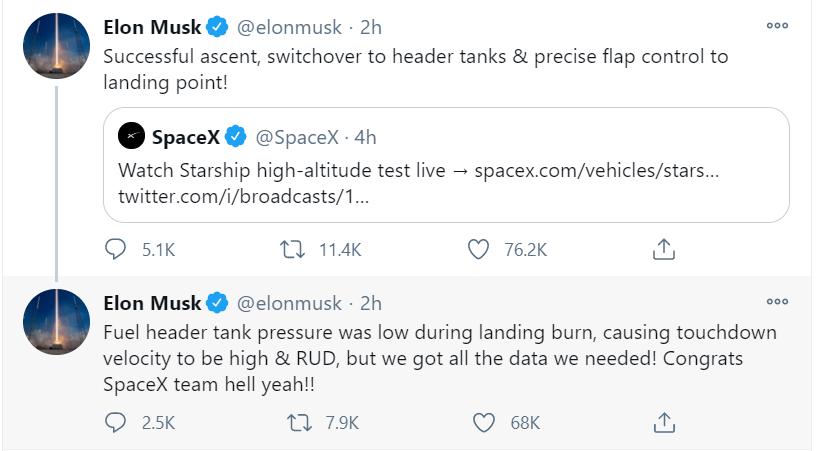Open the quoted SpaceX tweet's 4h timestamp
Screen dimensions: 818x451
click(364, 137)
